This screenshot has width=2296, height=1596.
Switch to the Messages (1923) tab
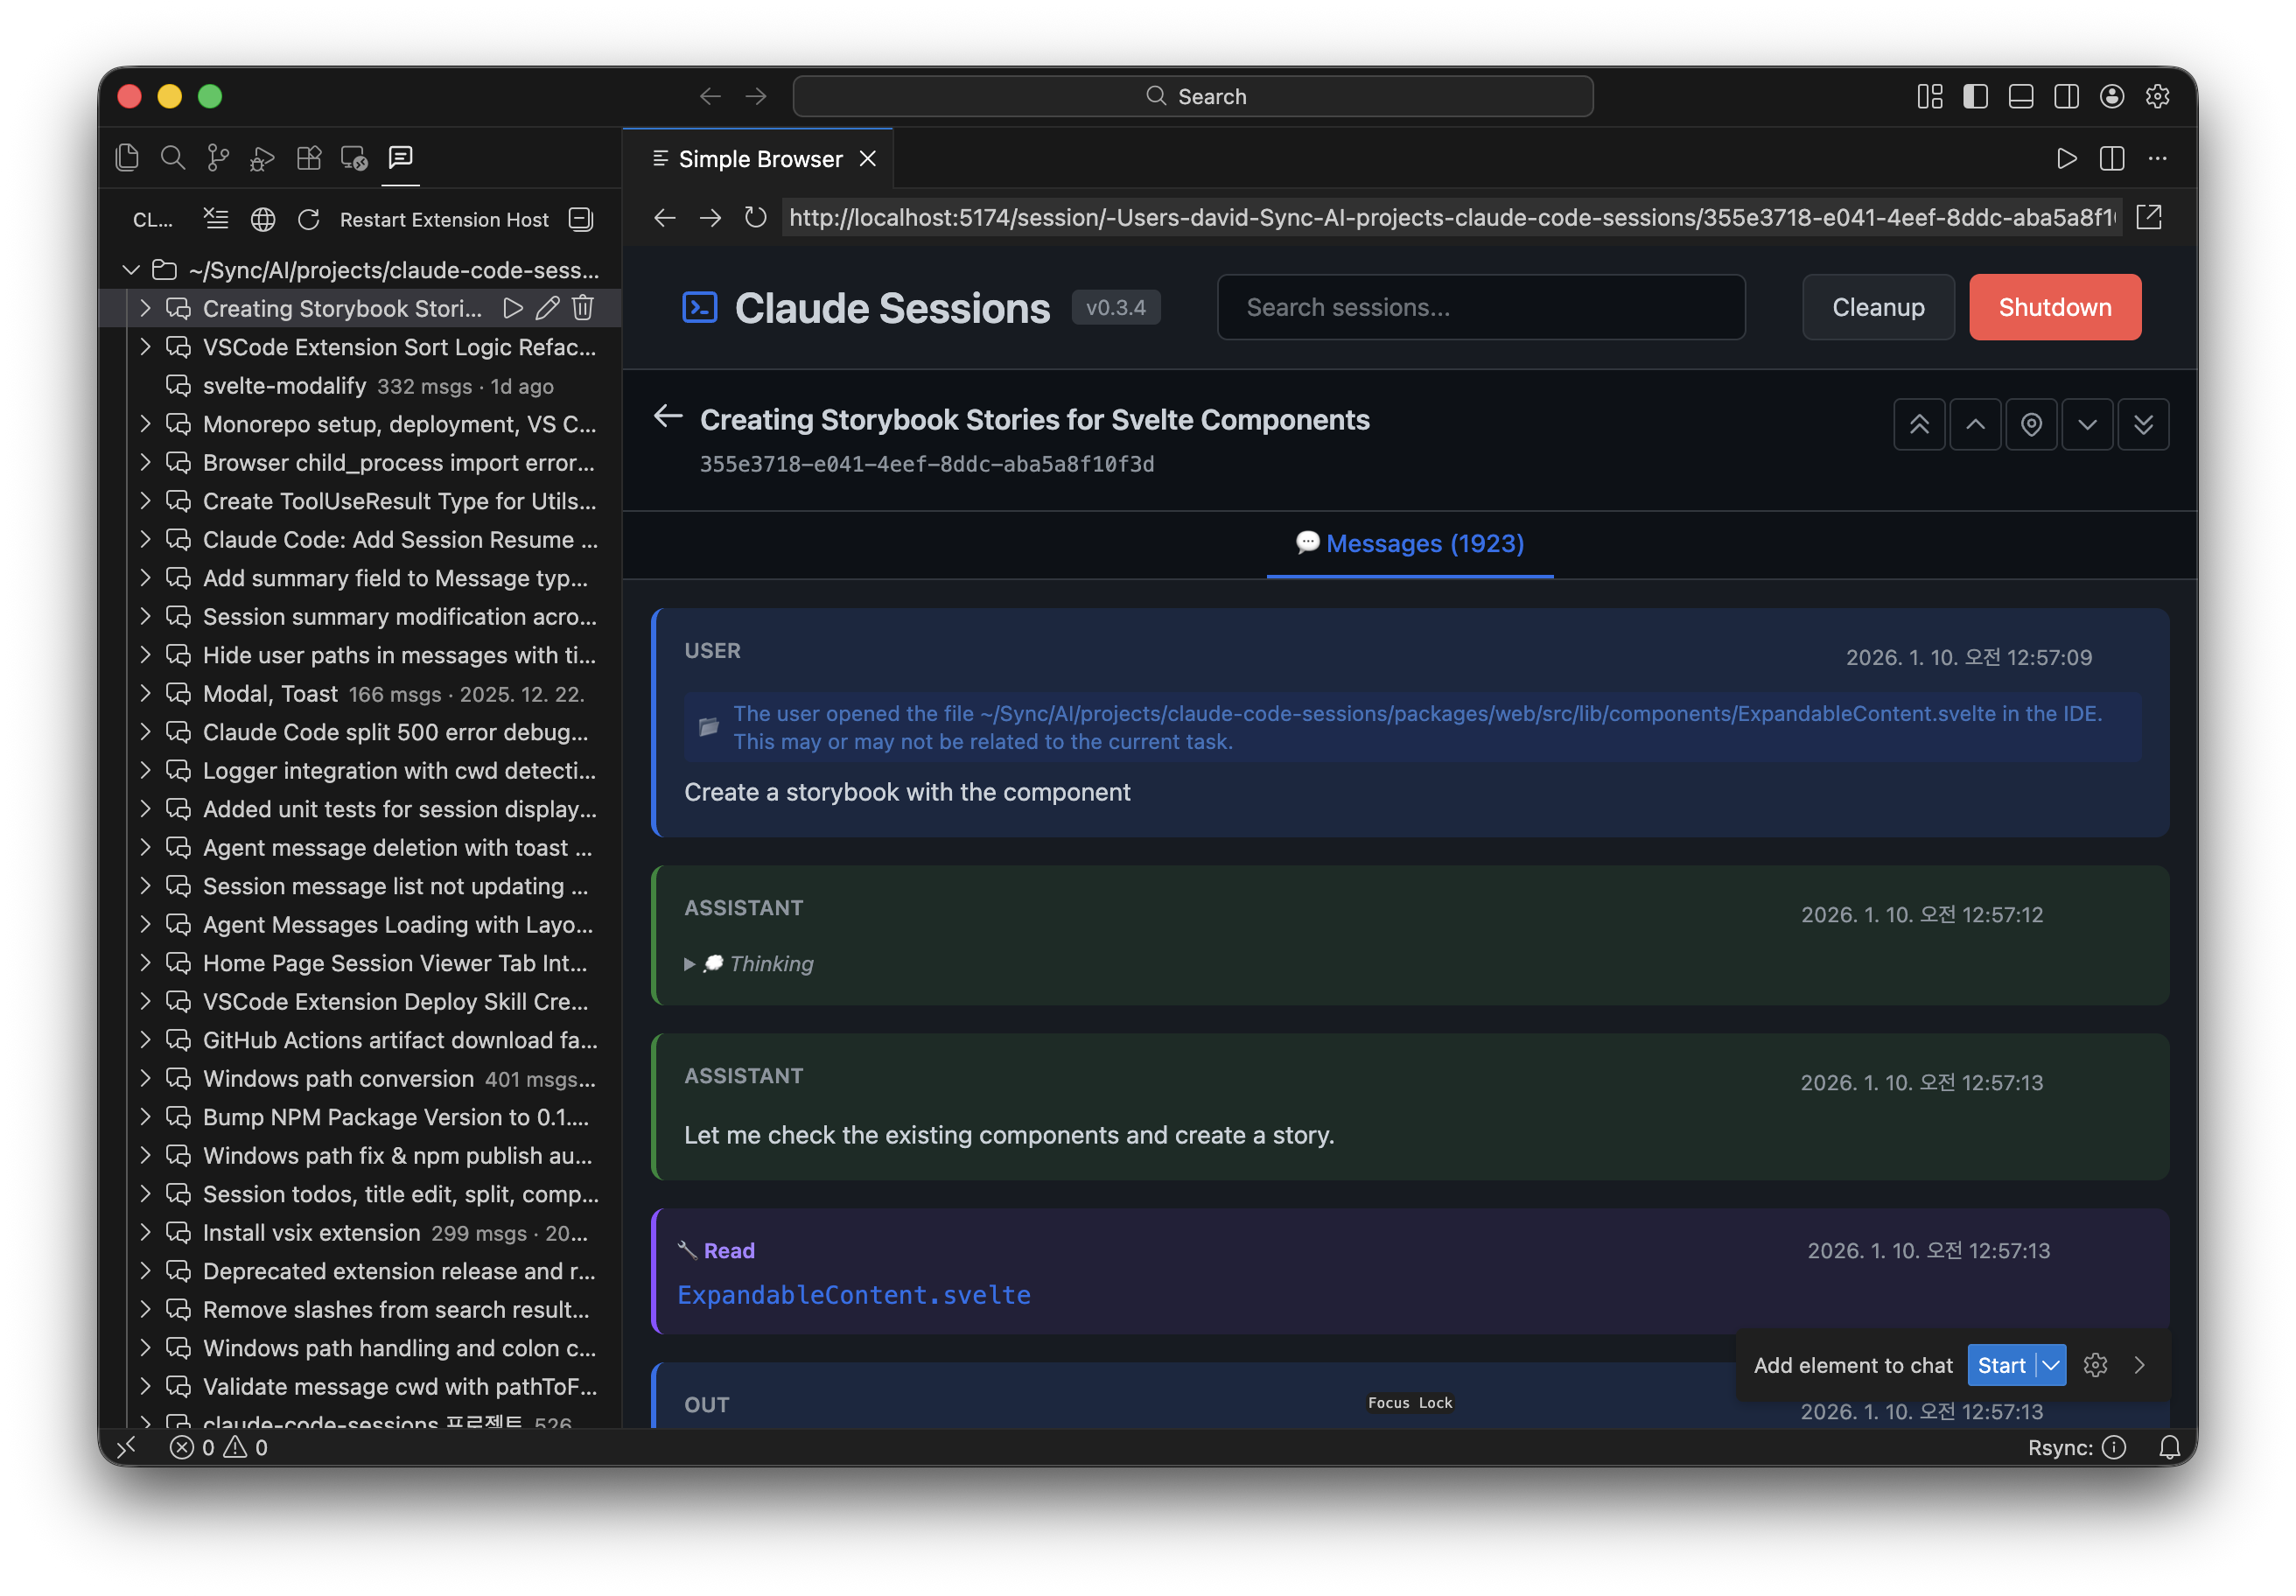point(1409,543)
